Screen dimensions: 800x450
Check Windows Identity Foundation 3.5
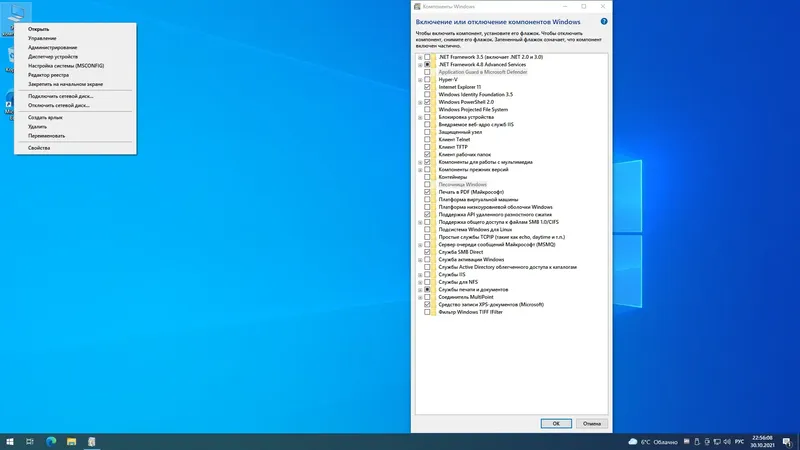click(427, 94)
